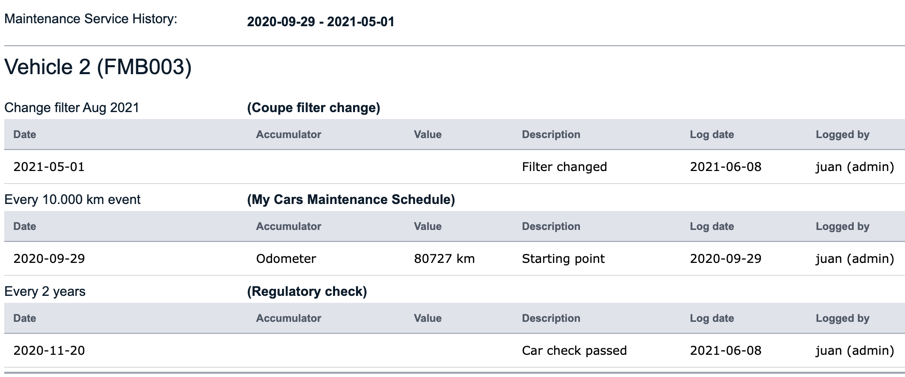Select the Starting point description cell

pyautogui.click(x=563, y=259)
